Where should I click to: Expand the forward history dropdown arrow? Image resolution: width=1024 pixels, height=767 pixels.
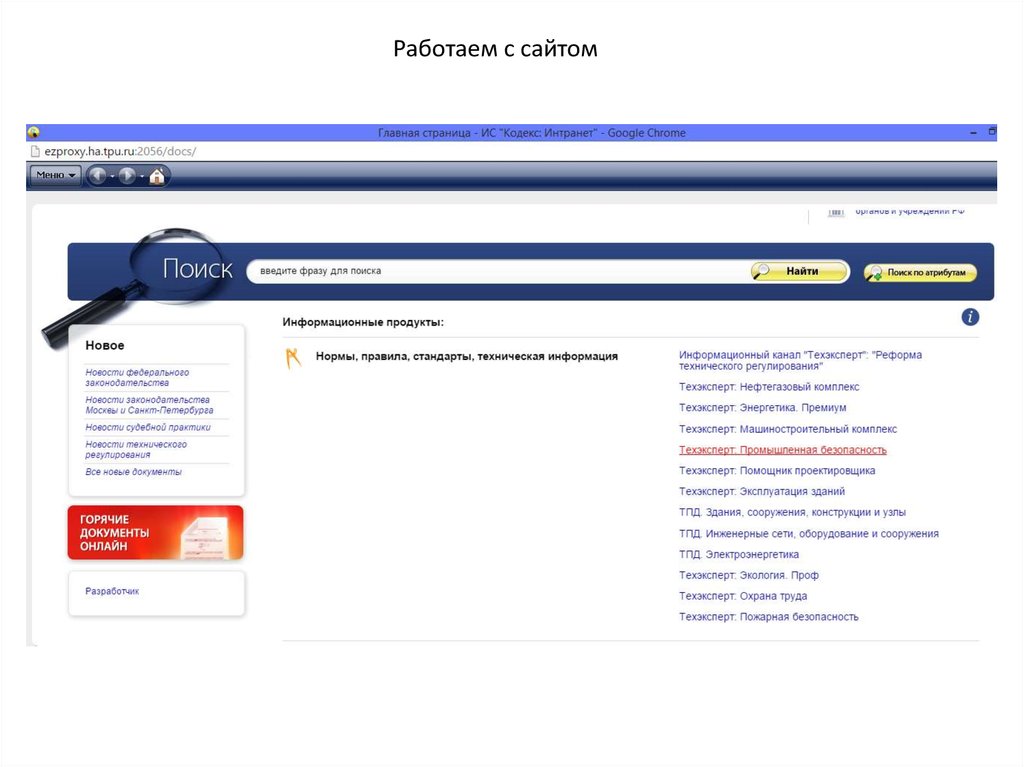[x=142, y=177]
